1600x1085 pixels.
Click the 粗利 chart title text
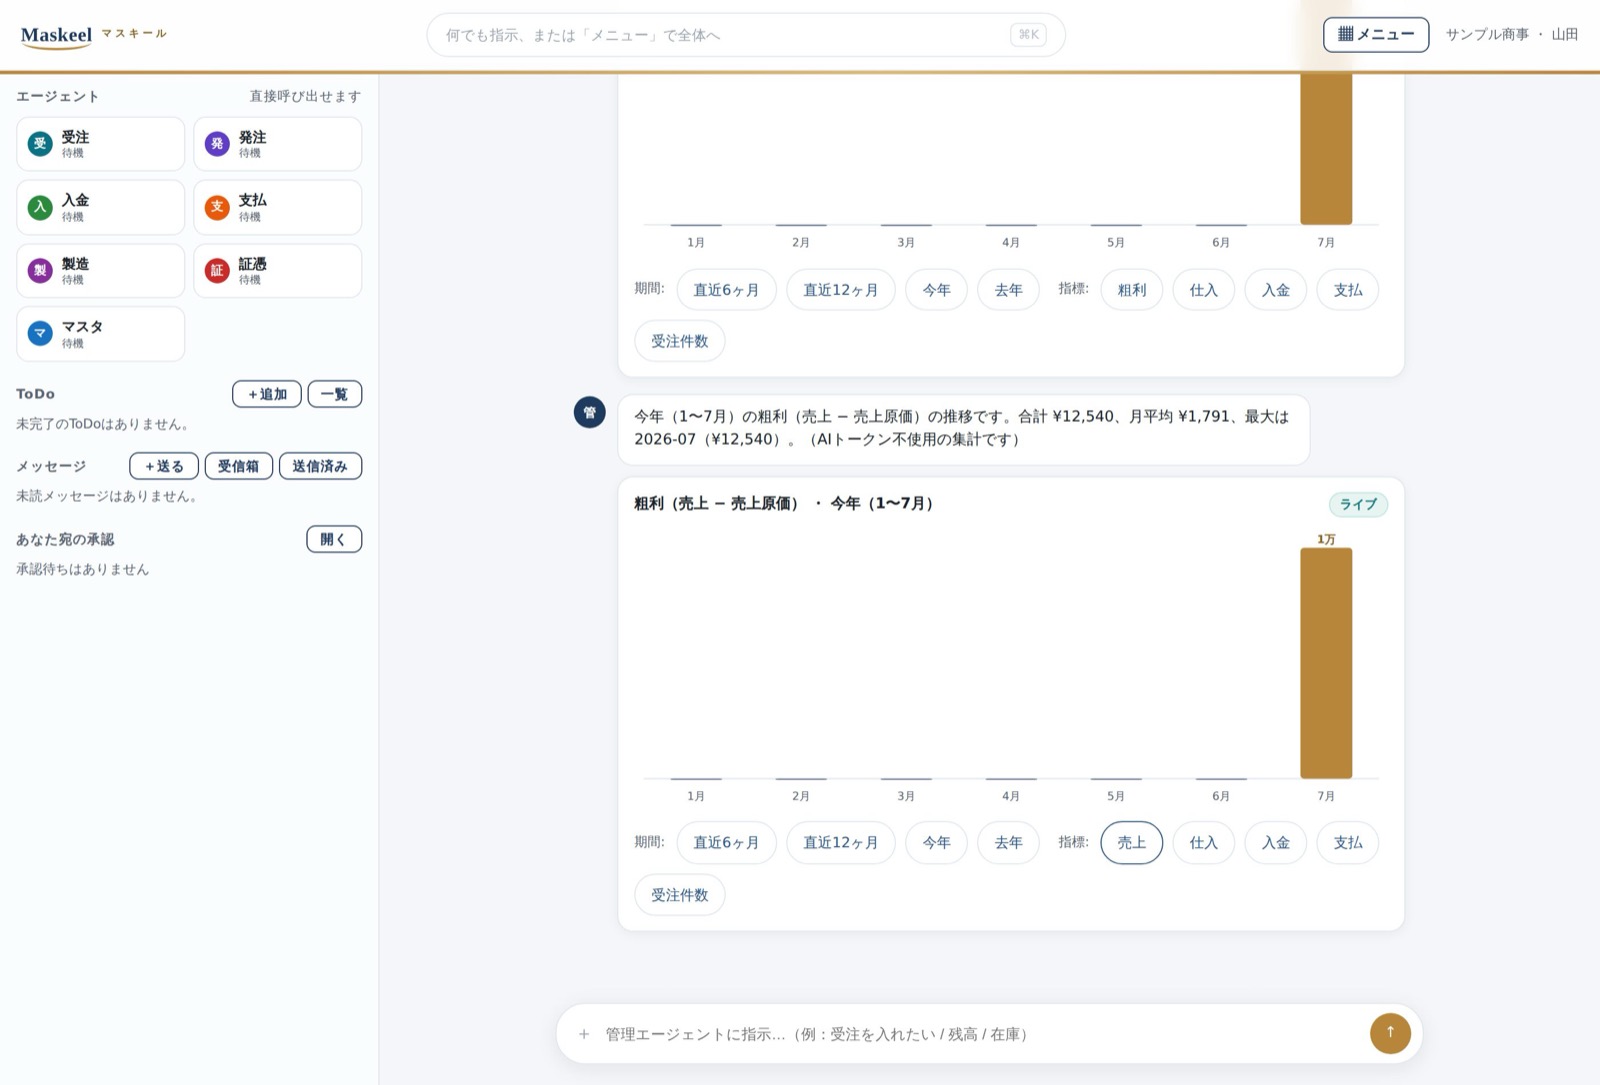784,504
